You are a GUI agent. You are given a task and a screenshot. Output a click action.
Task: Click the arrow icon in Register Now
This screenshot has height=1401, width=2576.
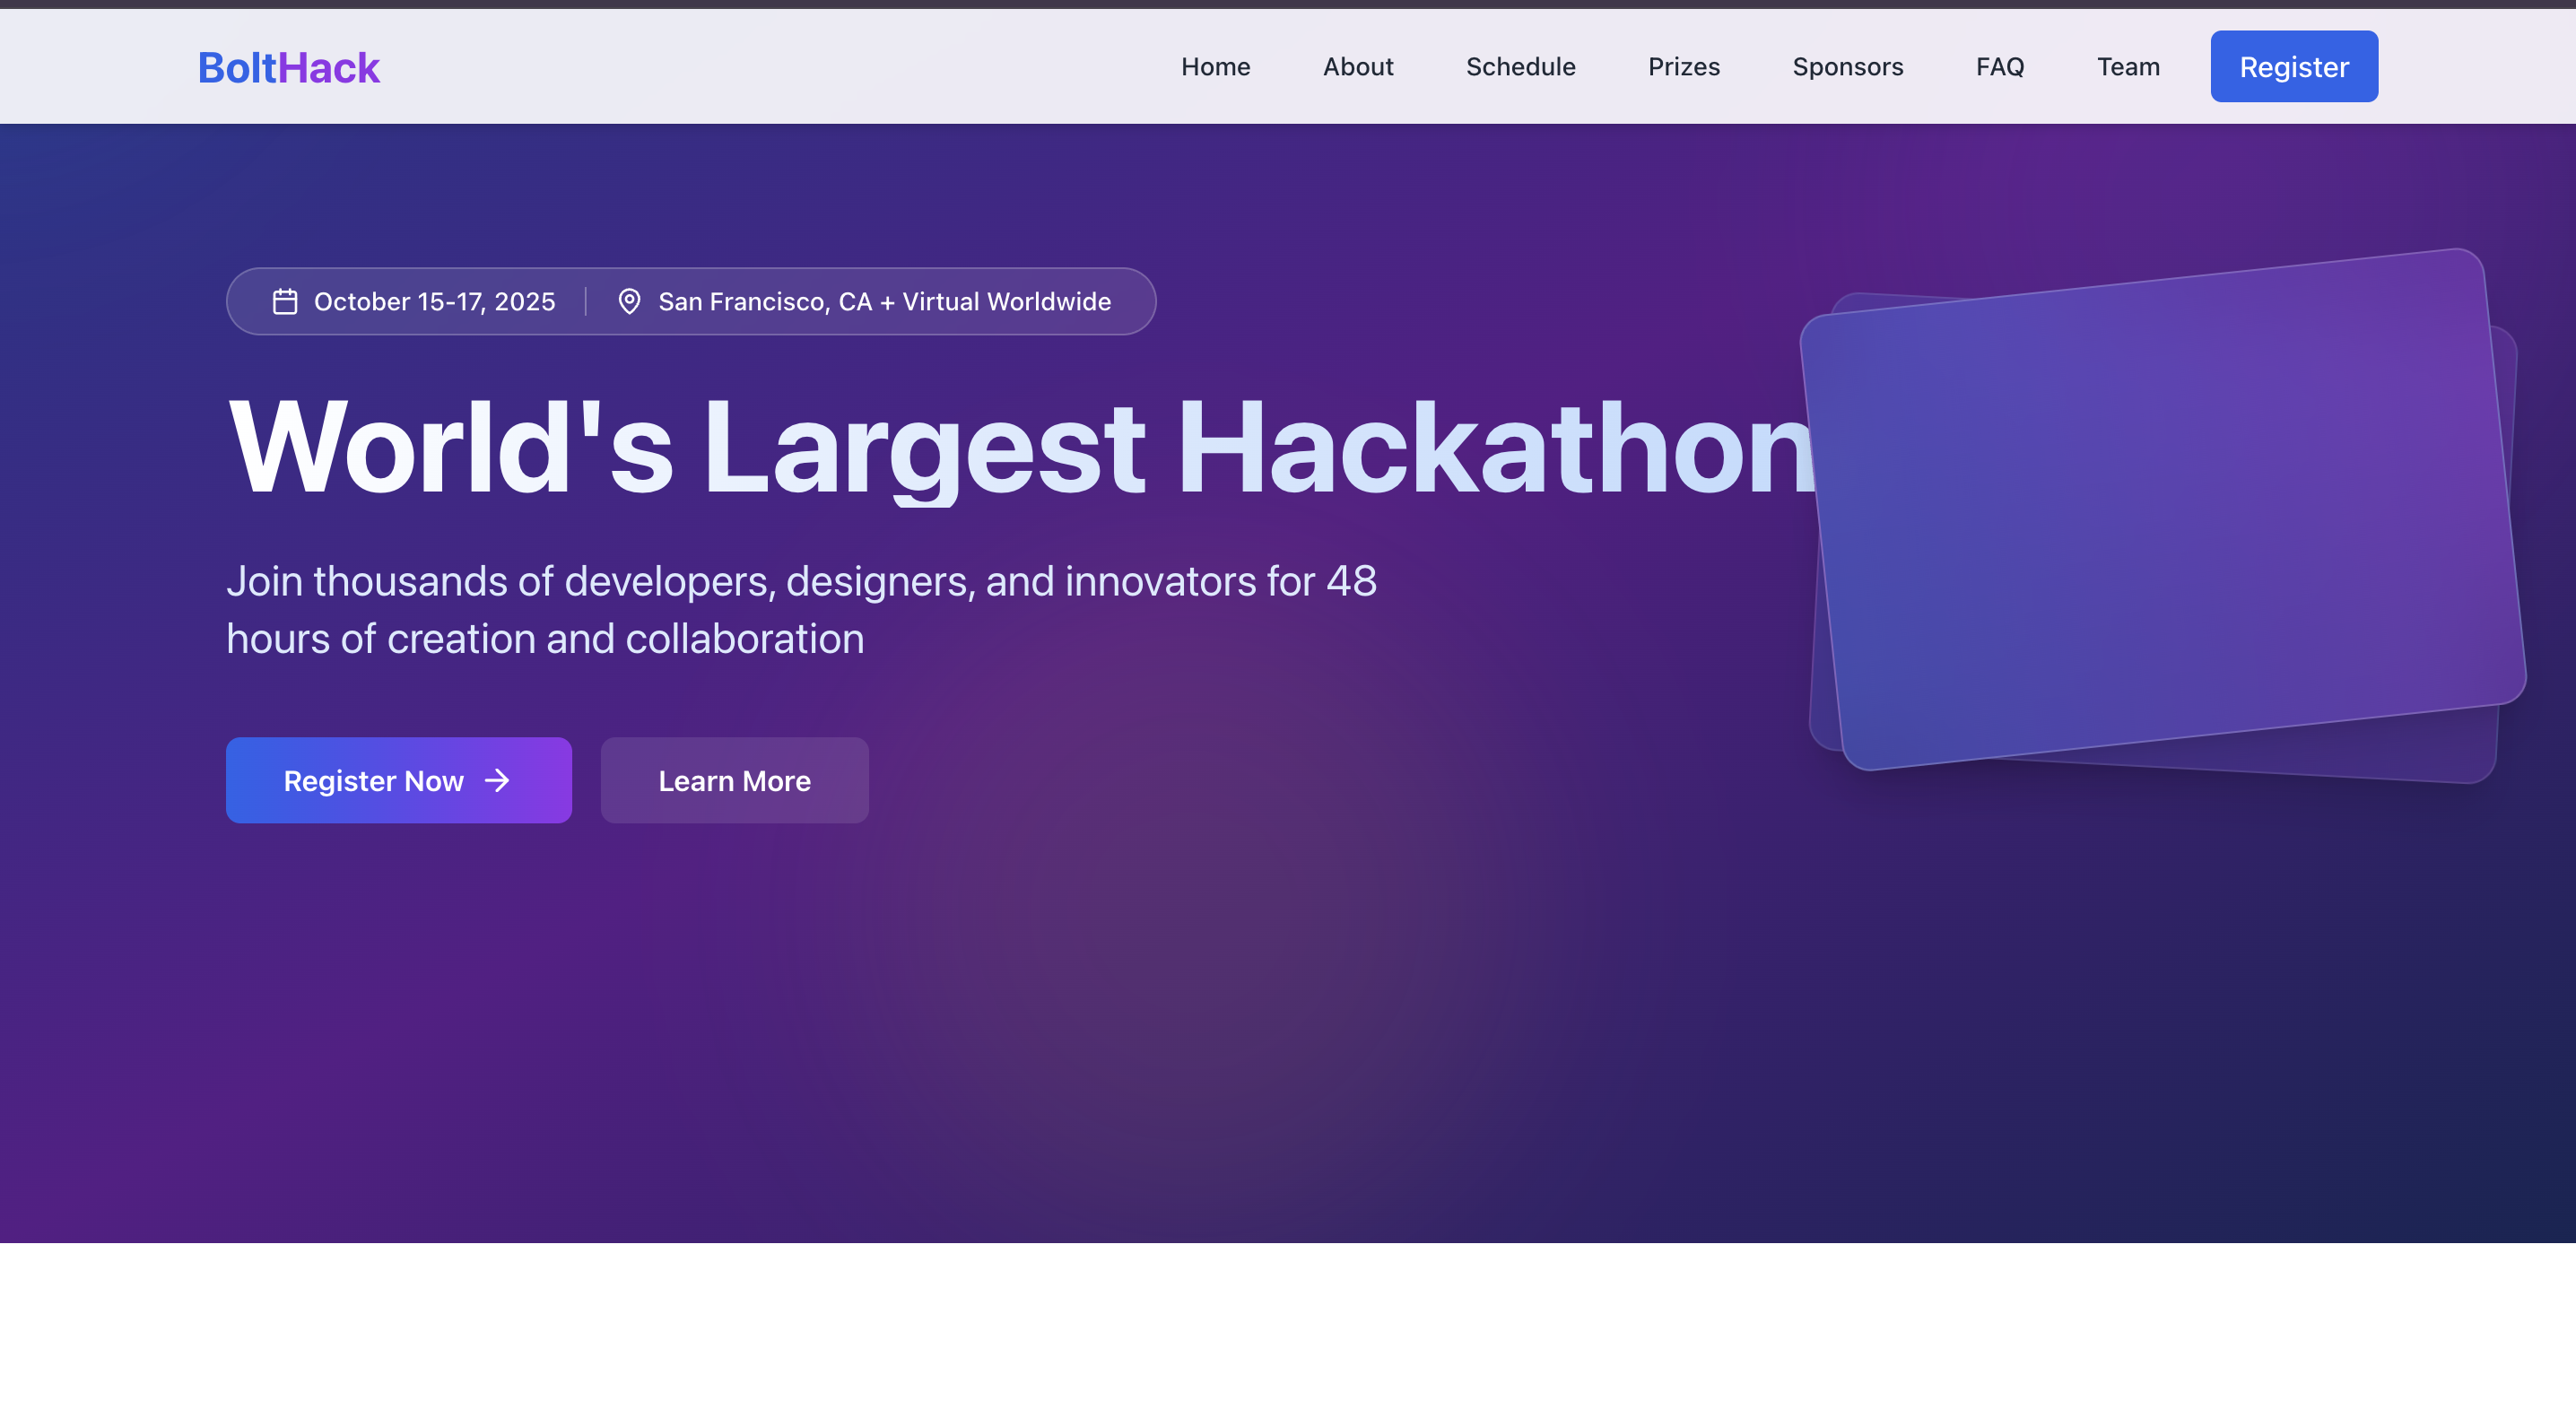tap(497, 780)
